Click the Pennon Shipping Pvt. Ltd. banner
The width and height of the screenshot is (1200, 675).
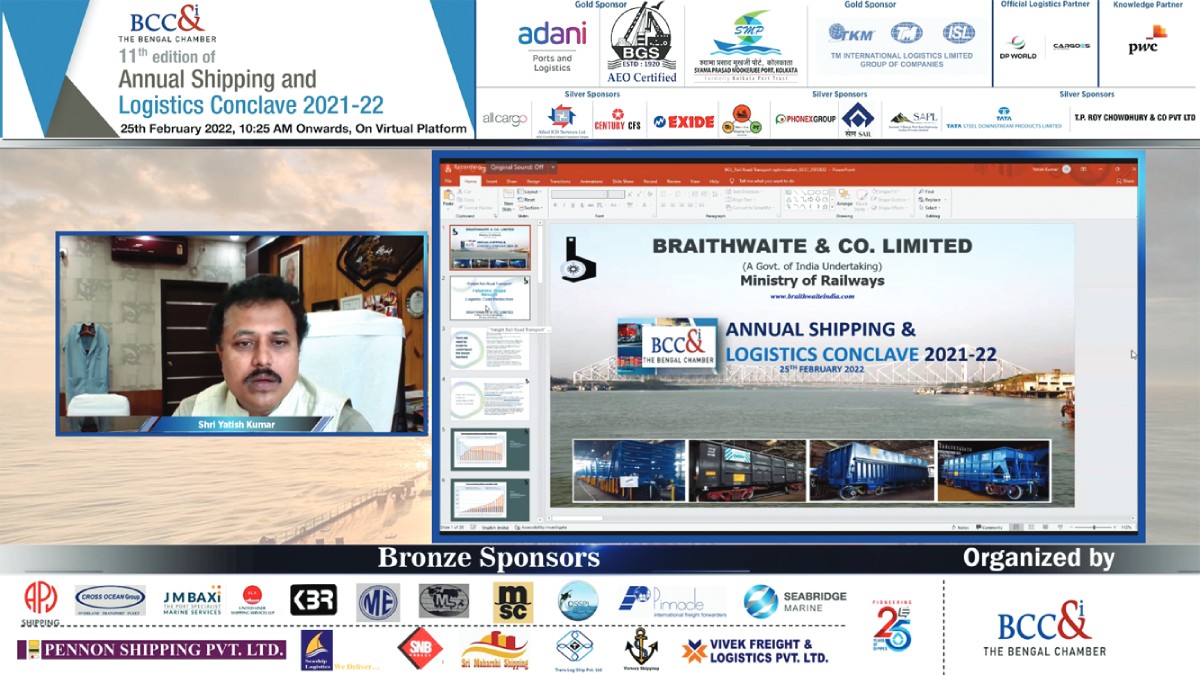(152, 650)
